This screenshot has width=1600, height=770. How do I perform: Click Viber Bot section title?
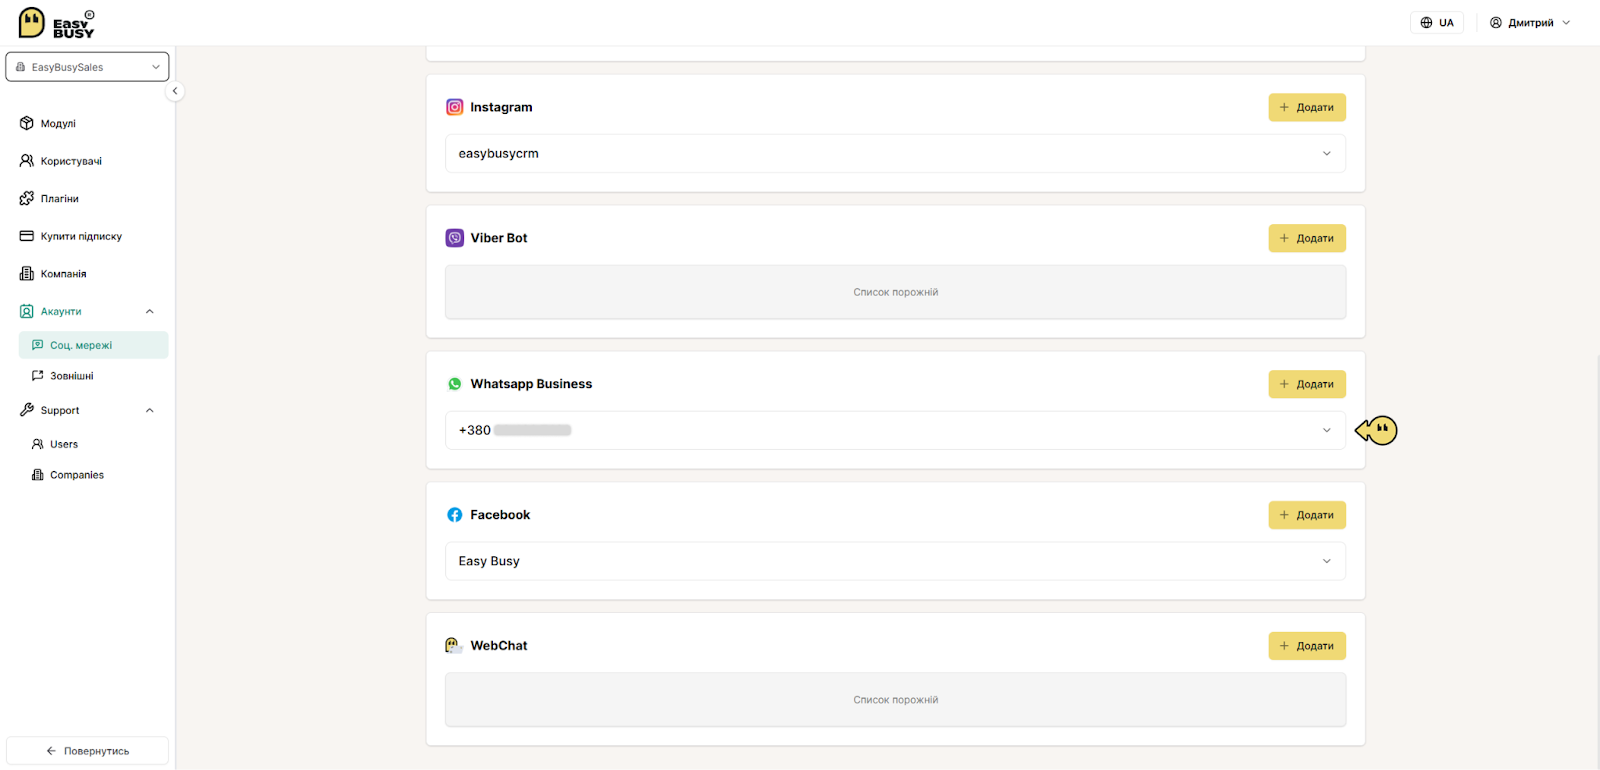[499, 238]
